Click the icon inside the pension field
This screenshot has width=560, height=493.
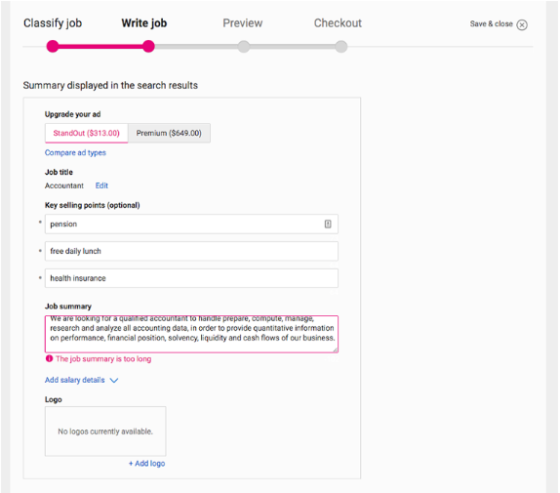[328, 224]
